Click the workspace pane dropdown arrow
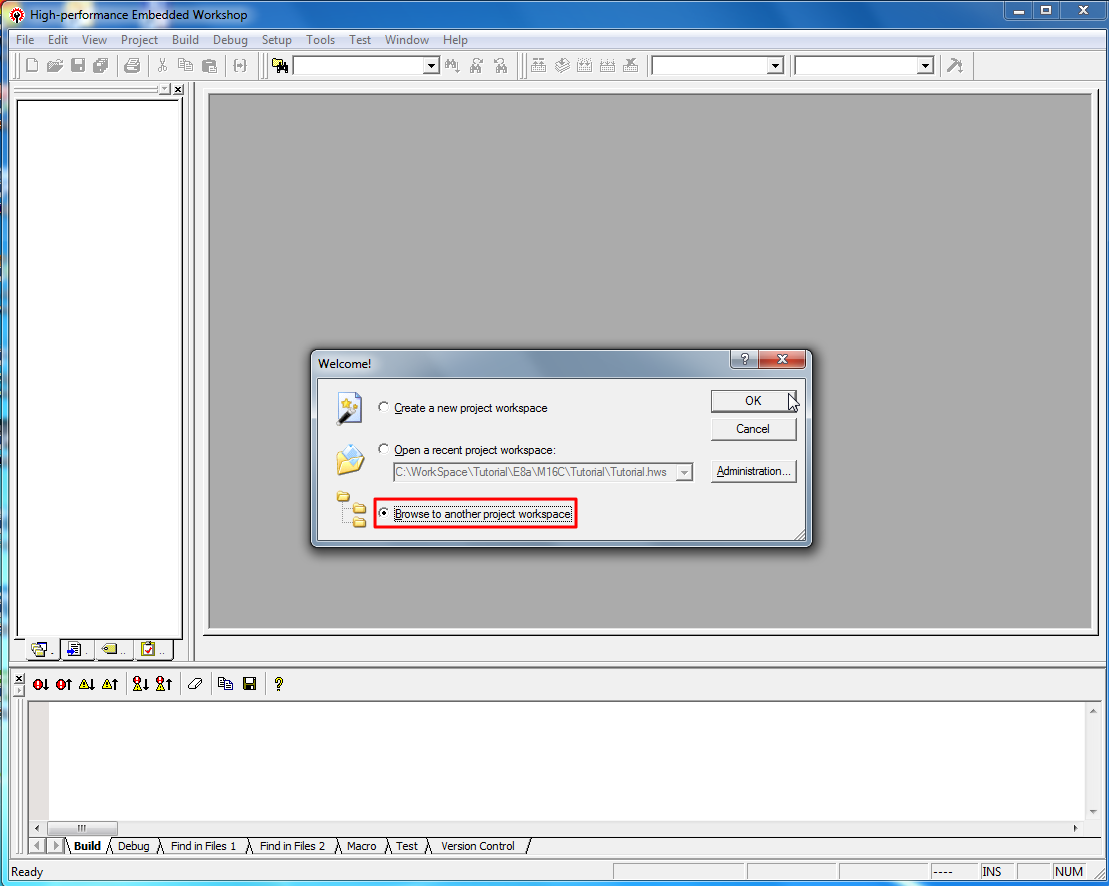The height and width of the screenshot is (886, 1109). (x=165, y=89)
